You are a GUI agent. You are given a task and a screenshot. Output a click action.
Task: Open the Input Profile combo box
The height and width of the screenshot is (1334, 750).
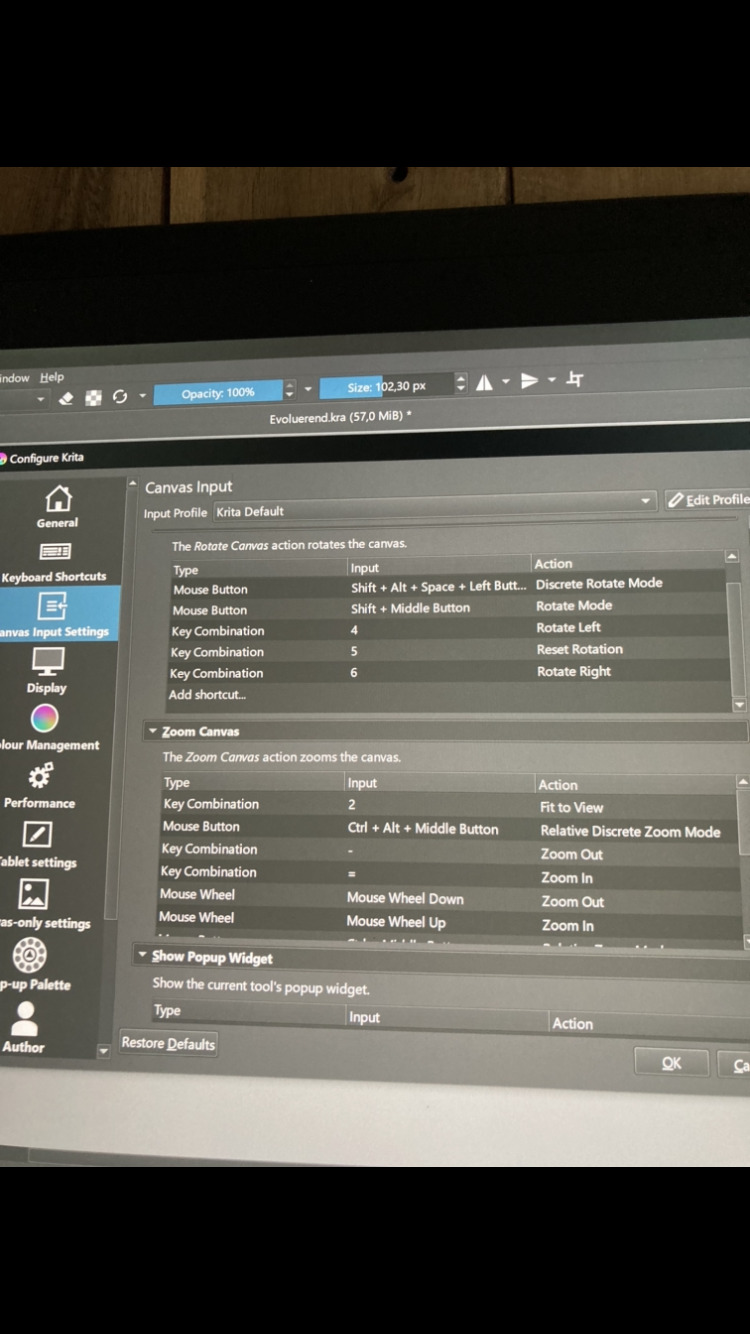tap(435, 506)
